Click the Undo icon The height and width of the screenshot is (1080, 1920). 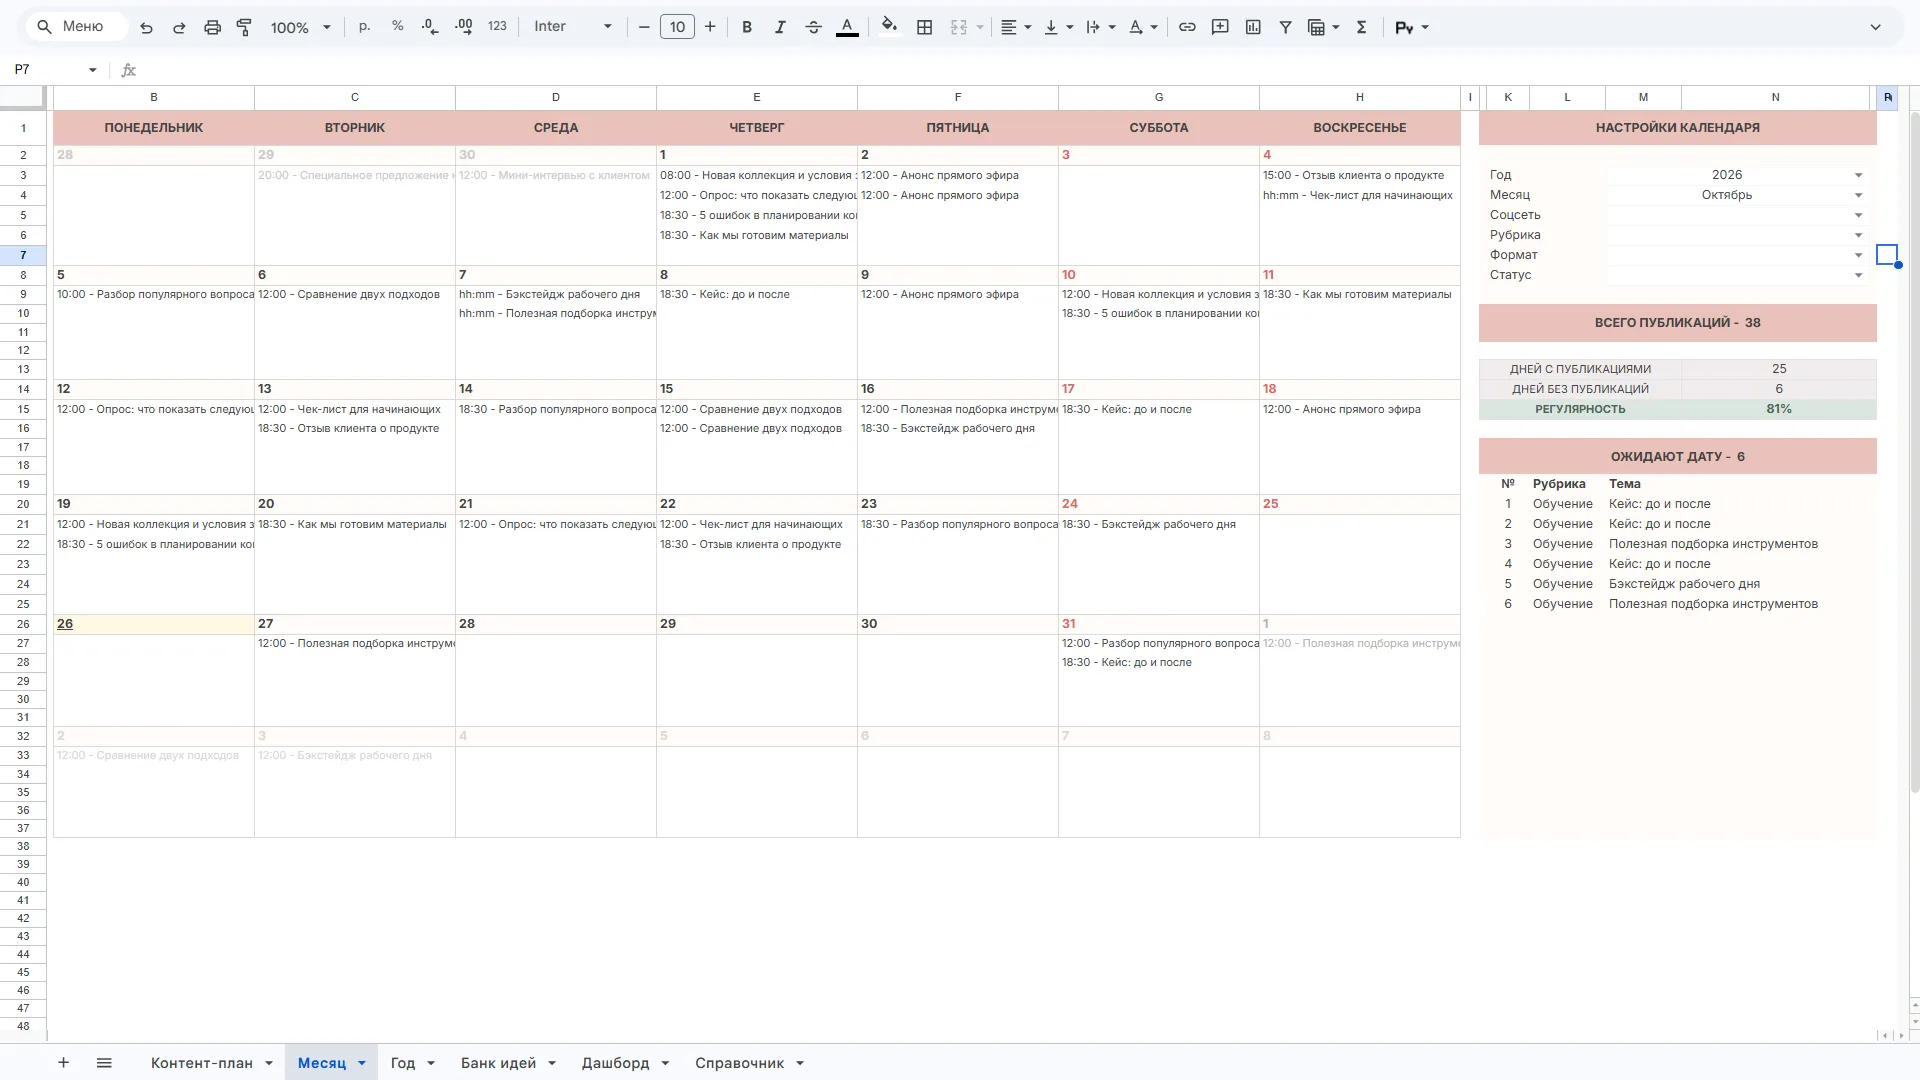[x=147, y=28]
